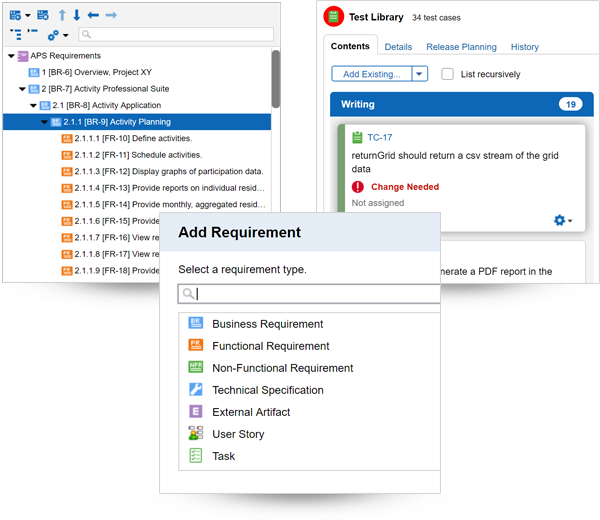Click the blue BR icon in type list
The height and width of the screenshot is (520, 600).
[x=196, y=323]
